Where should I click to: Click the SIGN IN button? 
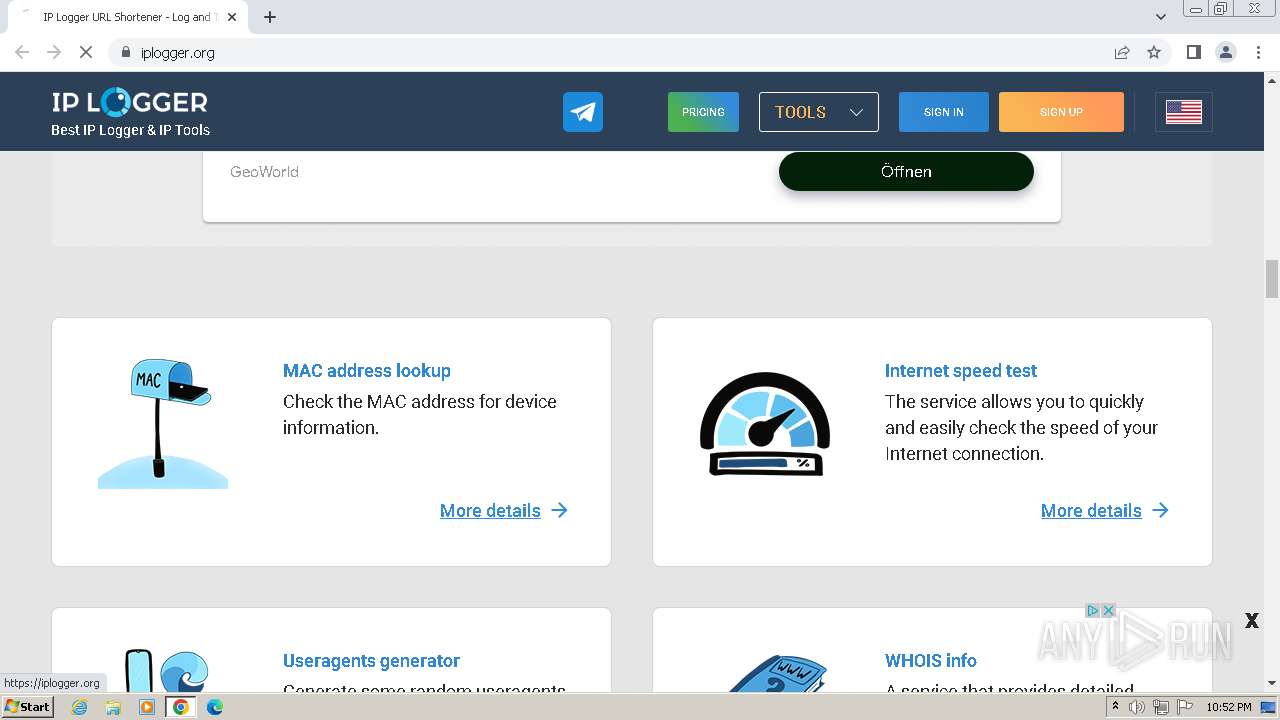click(944, 112)
